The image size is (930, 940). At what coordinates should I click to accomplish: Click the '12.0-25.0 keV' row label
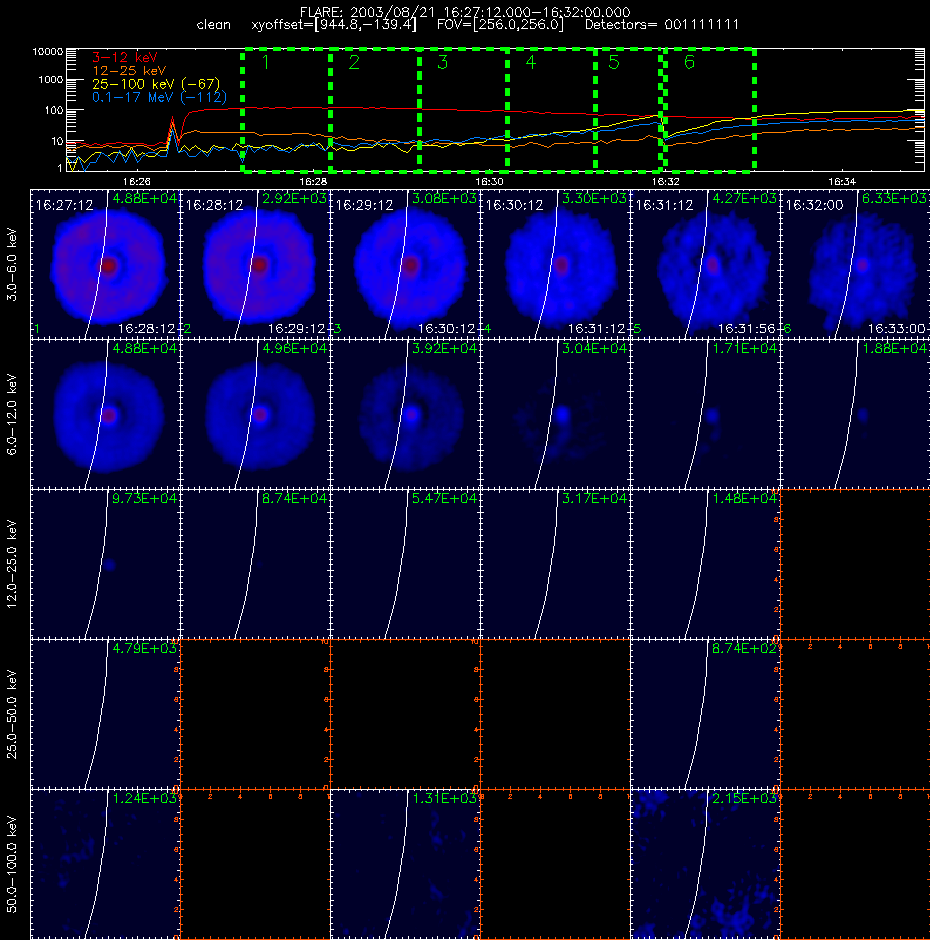[12, 564]
